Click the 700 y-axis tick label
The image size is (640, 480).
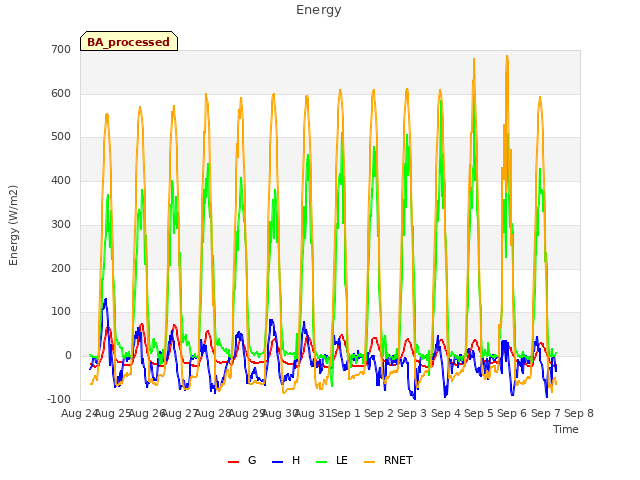click(x=61, y=49)
